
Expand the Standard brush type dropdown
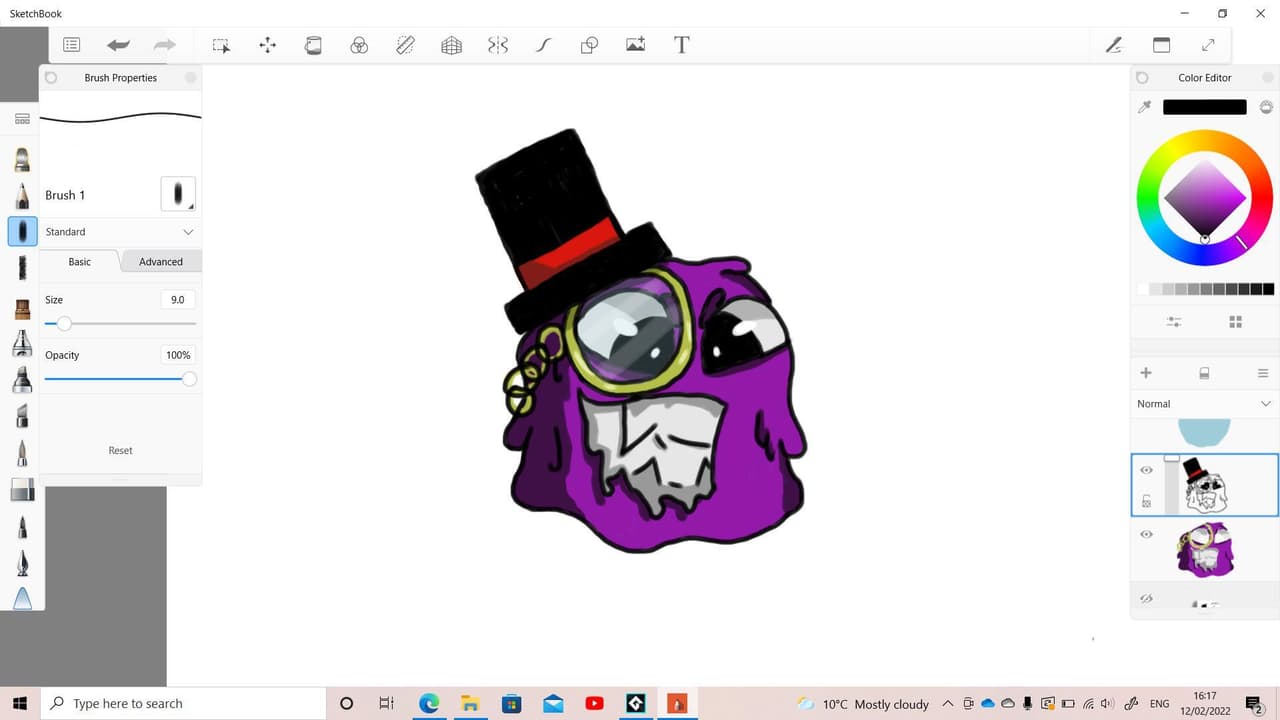(120, 232)
